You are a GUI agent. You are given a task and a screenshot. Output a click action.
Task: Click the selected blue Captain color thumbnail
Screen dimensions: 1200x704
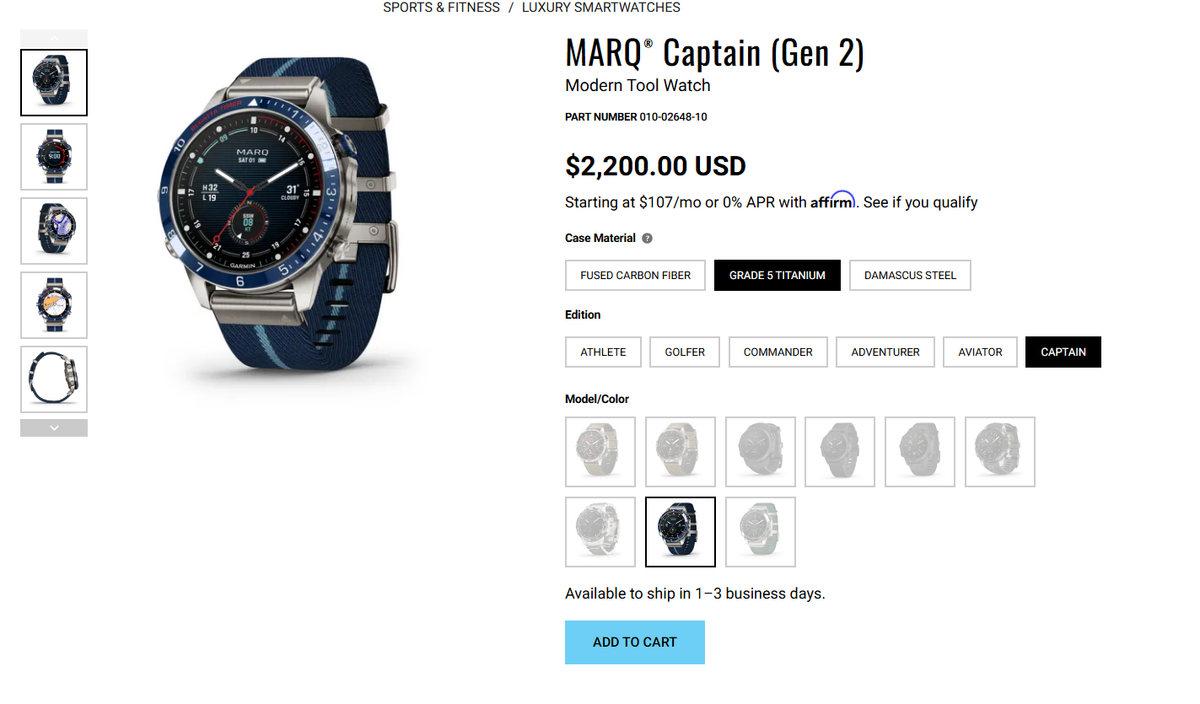point(680,532)
